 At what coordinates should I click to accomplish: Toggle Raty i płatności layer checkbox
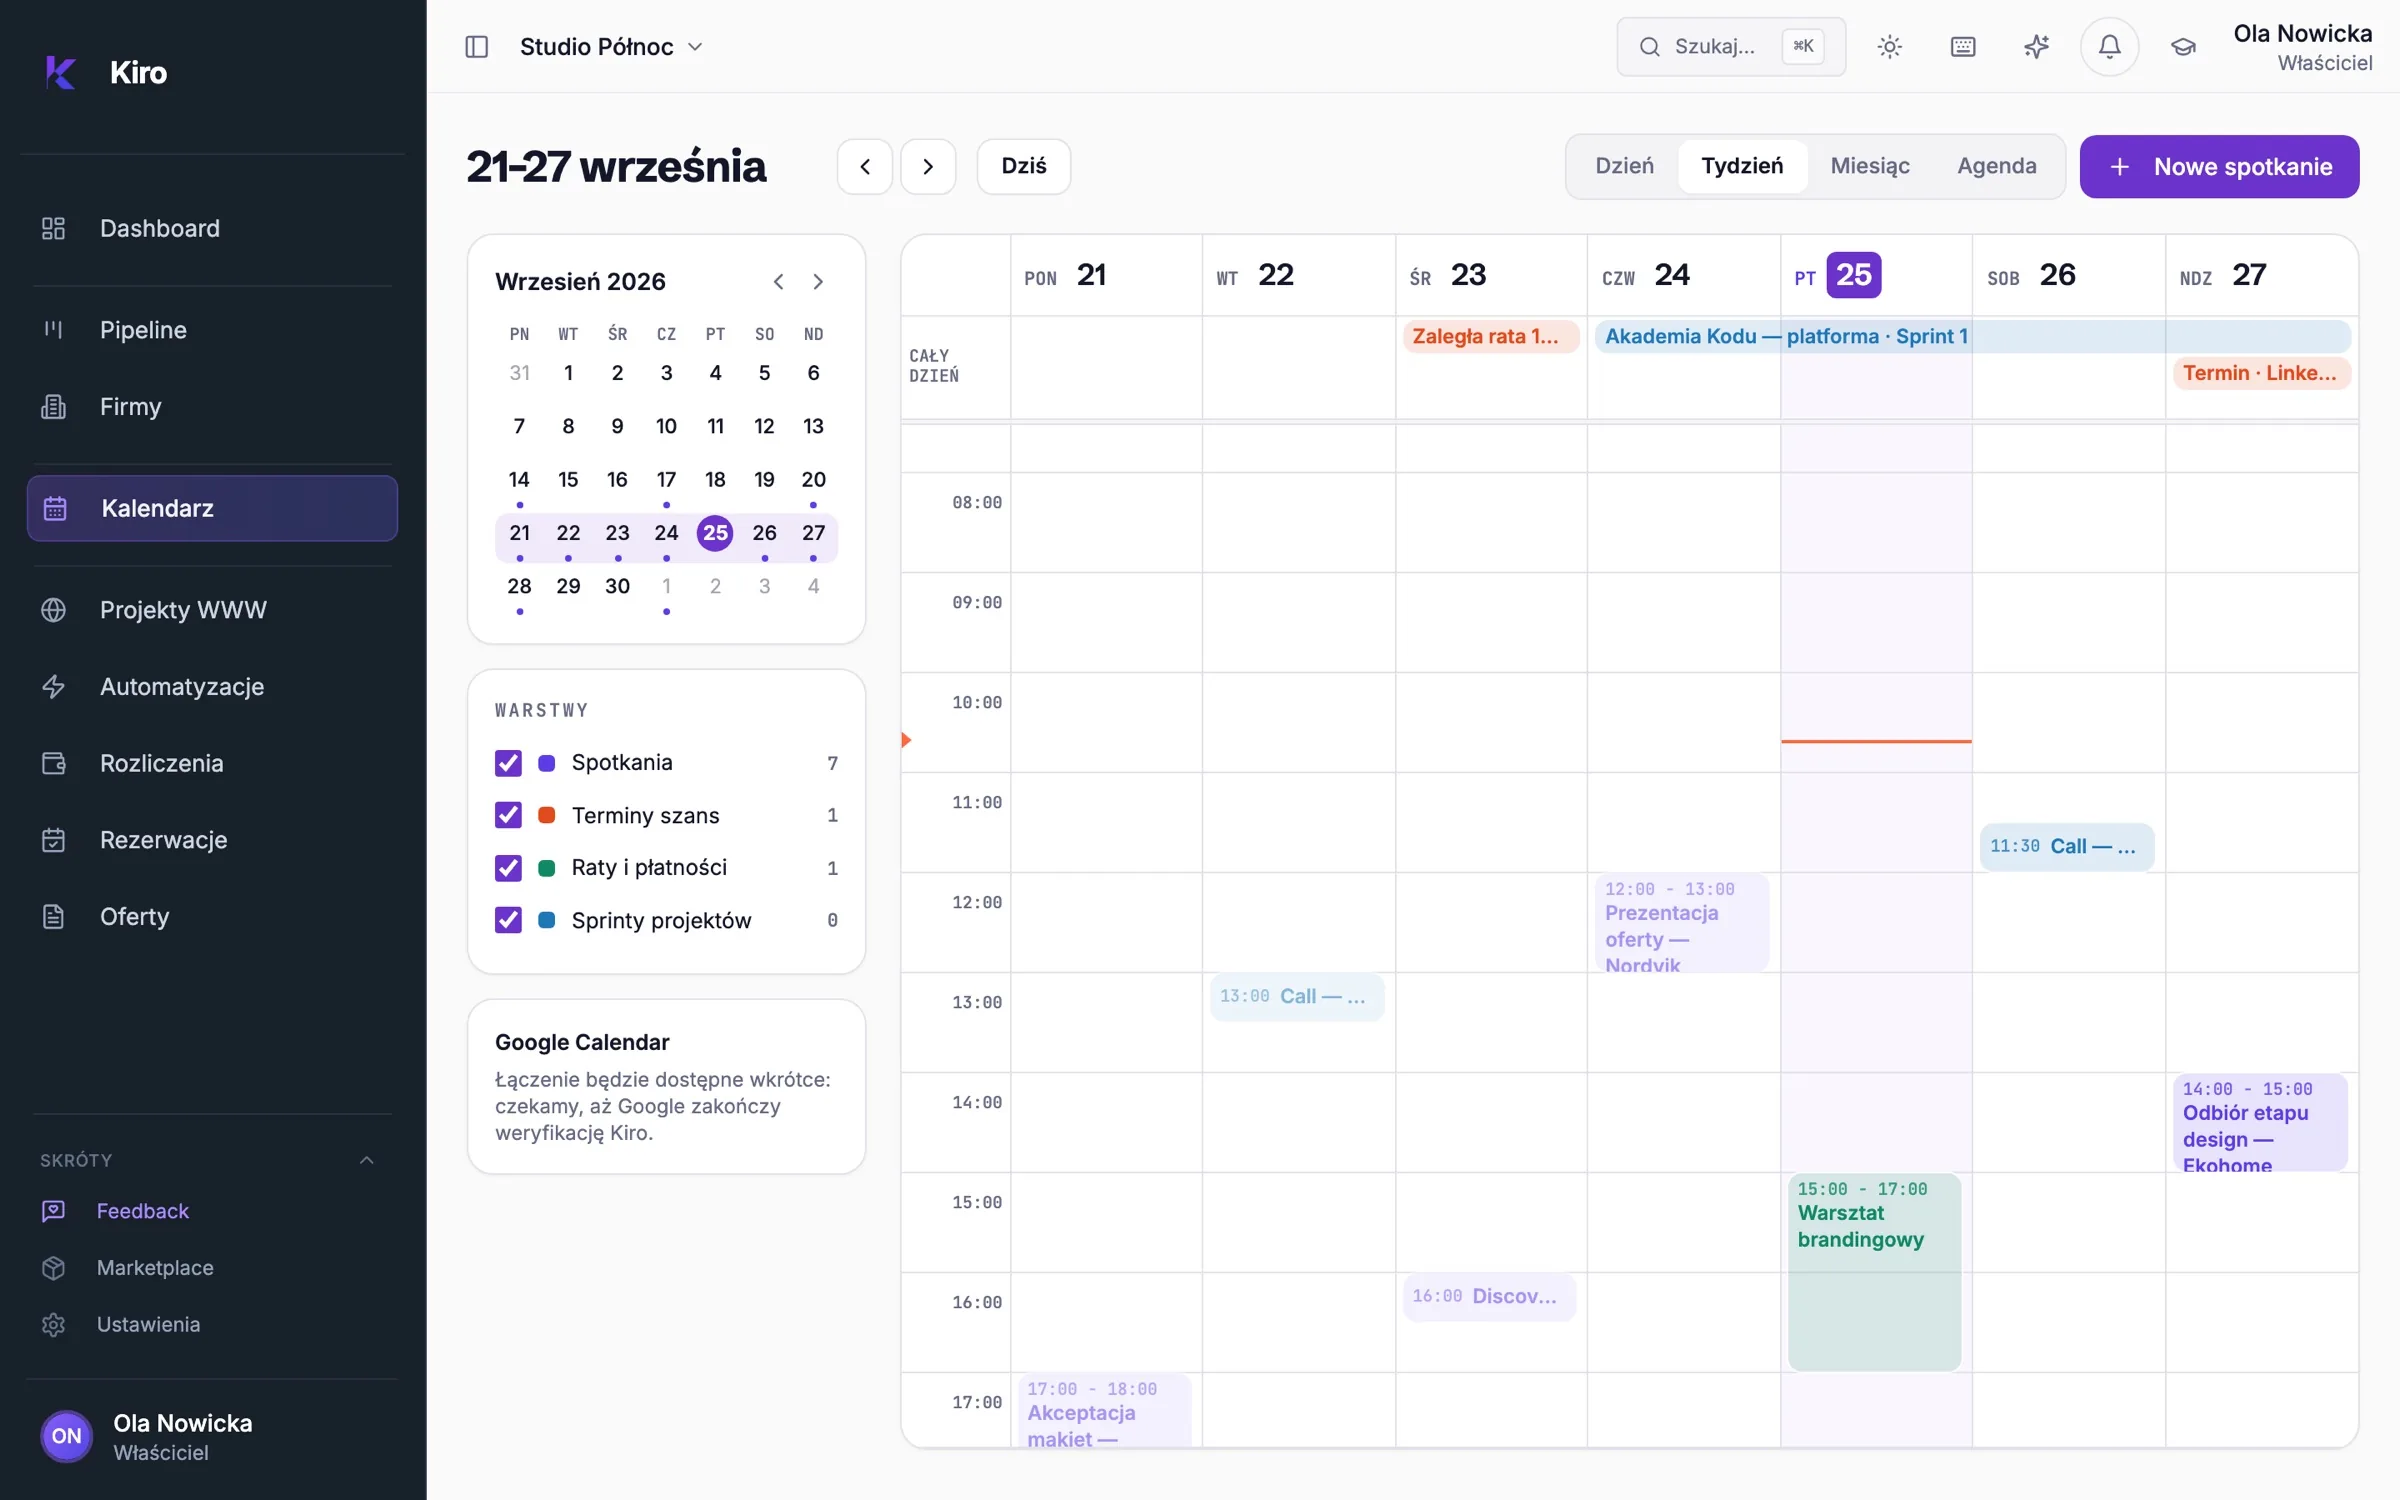(508, 868)
